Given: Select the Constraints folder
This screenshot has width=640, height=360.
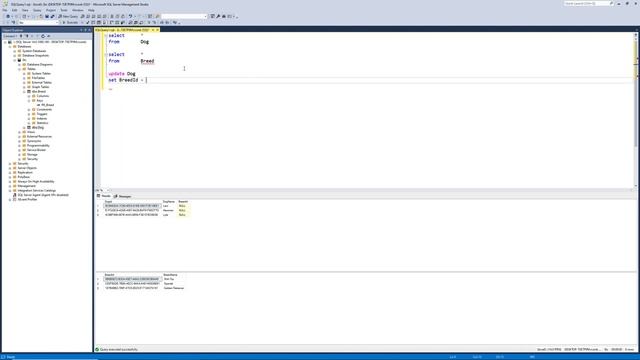Looking at the screenshot, I should (x=44, y=109).
